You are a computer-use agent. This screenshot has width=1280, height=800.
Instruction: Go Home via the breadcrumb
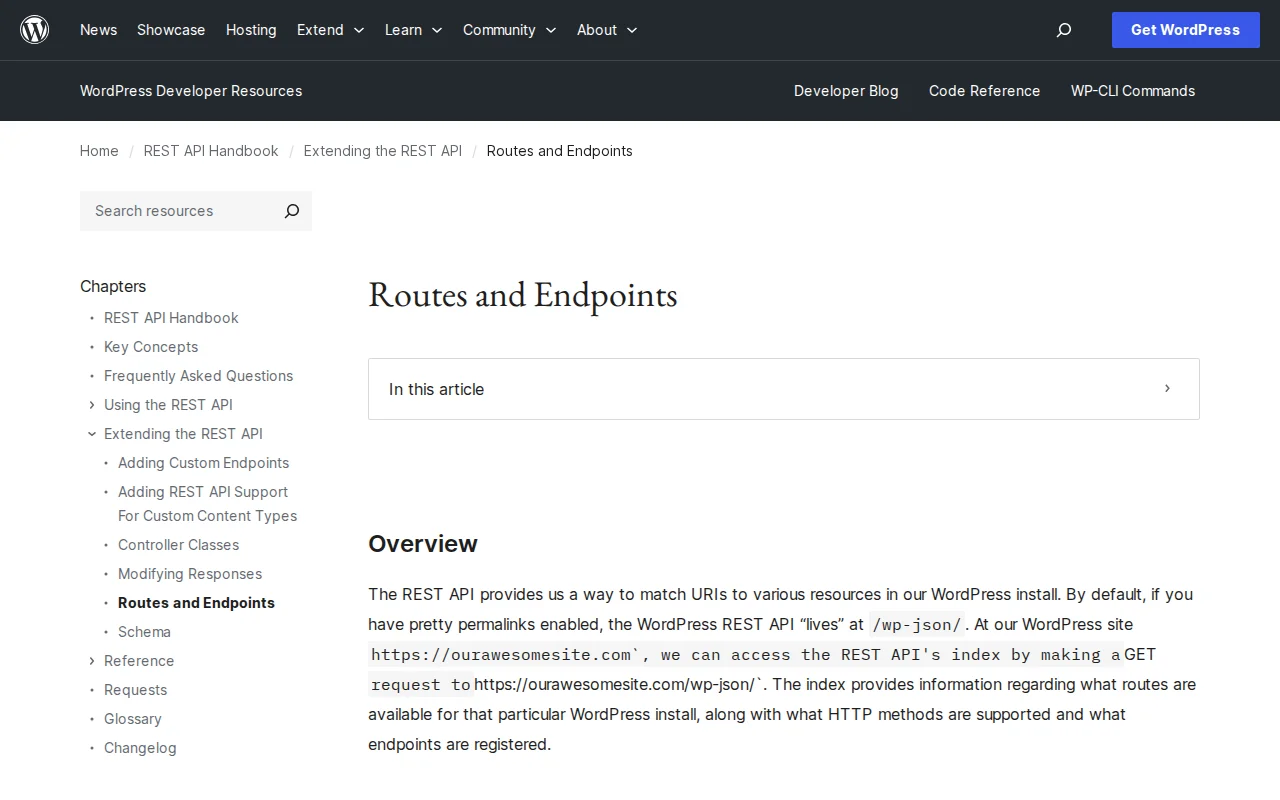click(99, 151)
